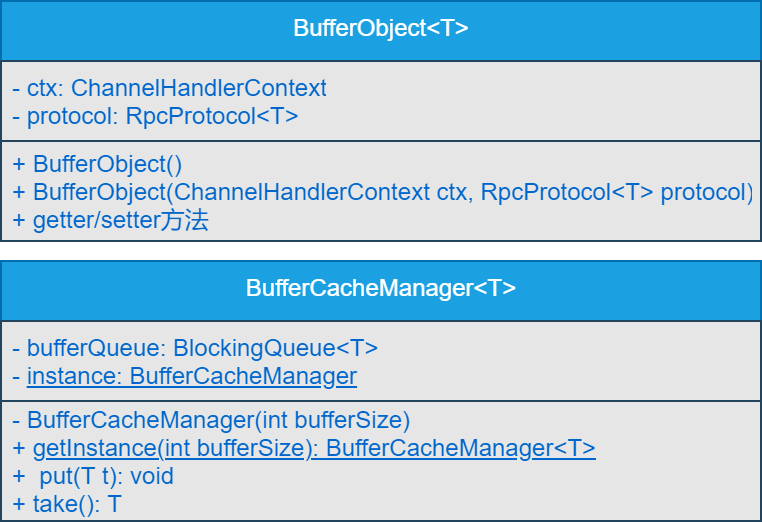Viewport: 762px width, 522px height.
Task: Open the underlined "instance: BufferCacheManager" field
Action: [191, 376]
